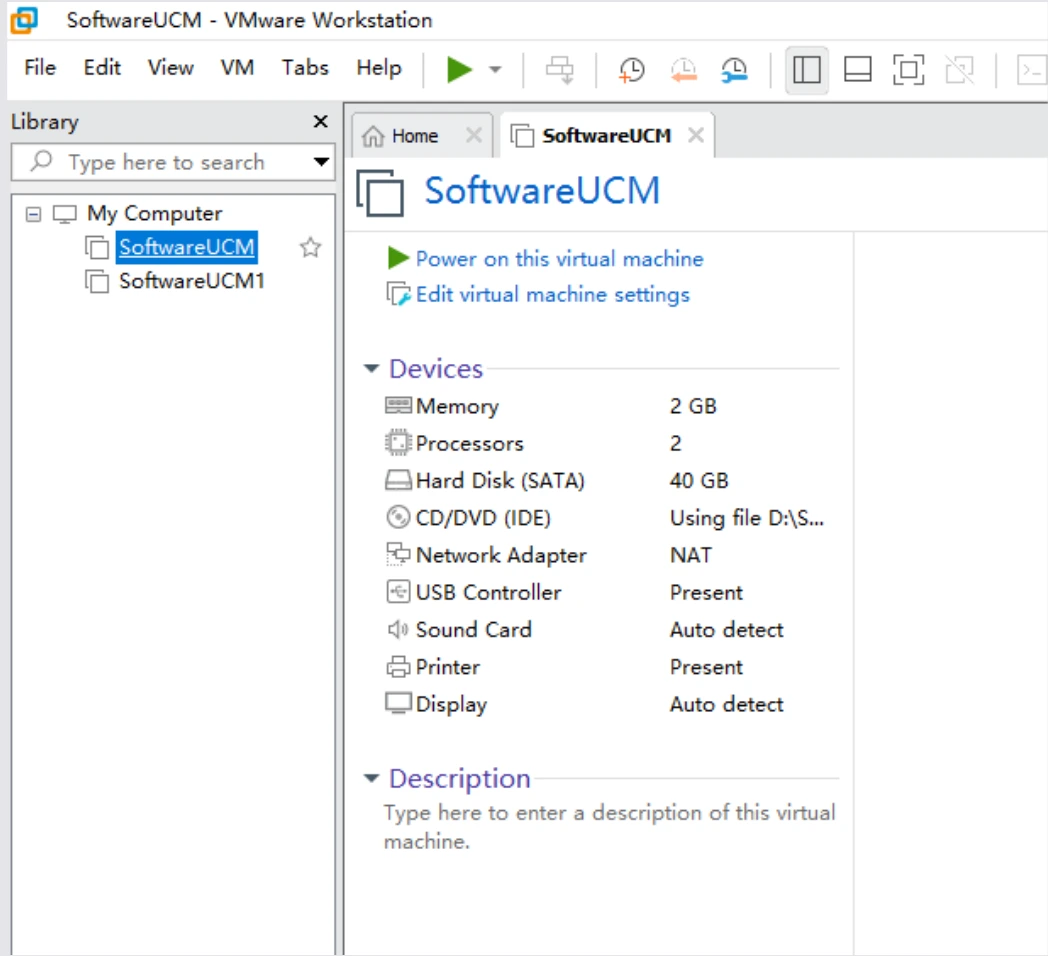Click the Sound Card Auto detect value
Viewport: 1048px width, 956px height.
[727, 630]
